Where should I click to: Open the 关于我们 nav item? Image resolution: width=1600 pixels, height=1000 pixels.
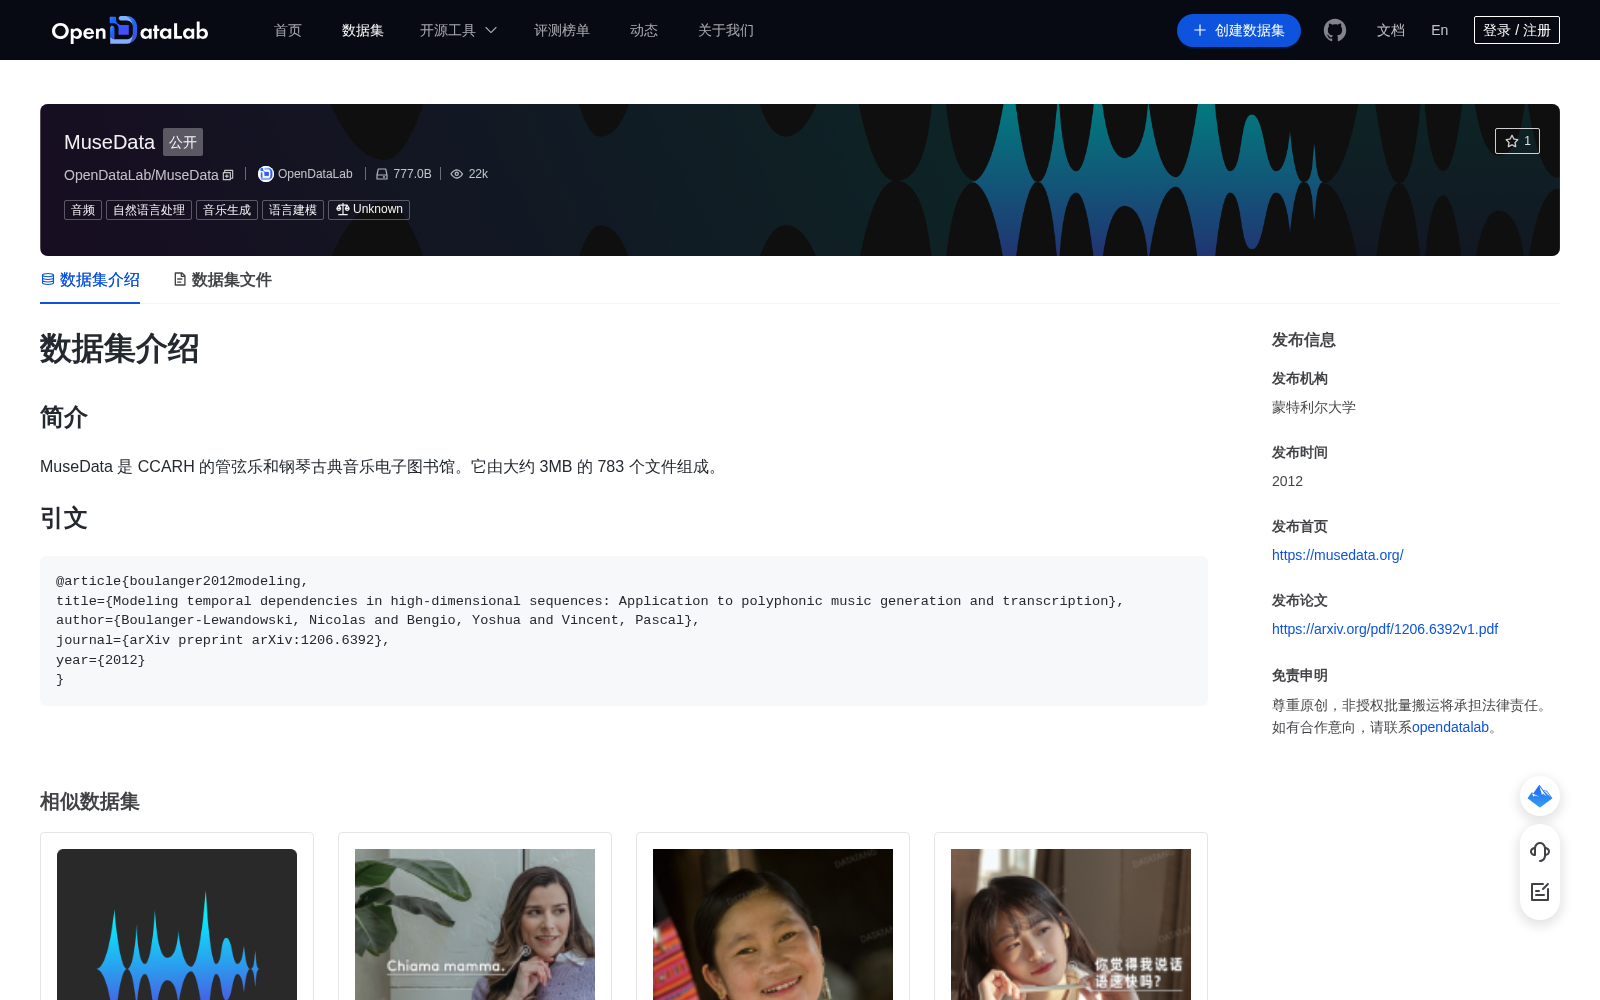[726, 30]
